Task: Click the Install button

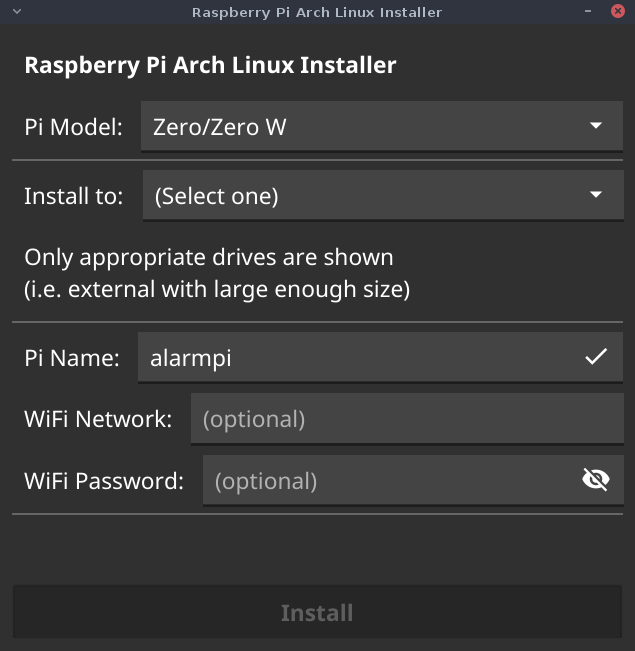Action: click(317, 612)
